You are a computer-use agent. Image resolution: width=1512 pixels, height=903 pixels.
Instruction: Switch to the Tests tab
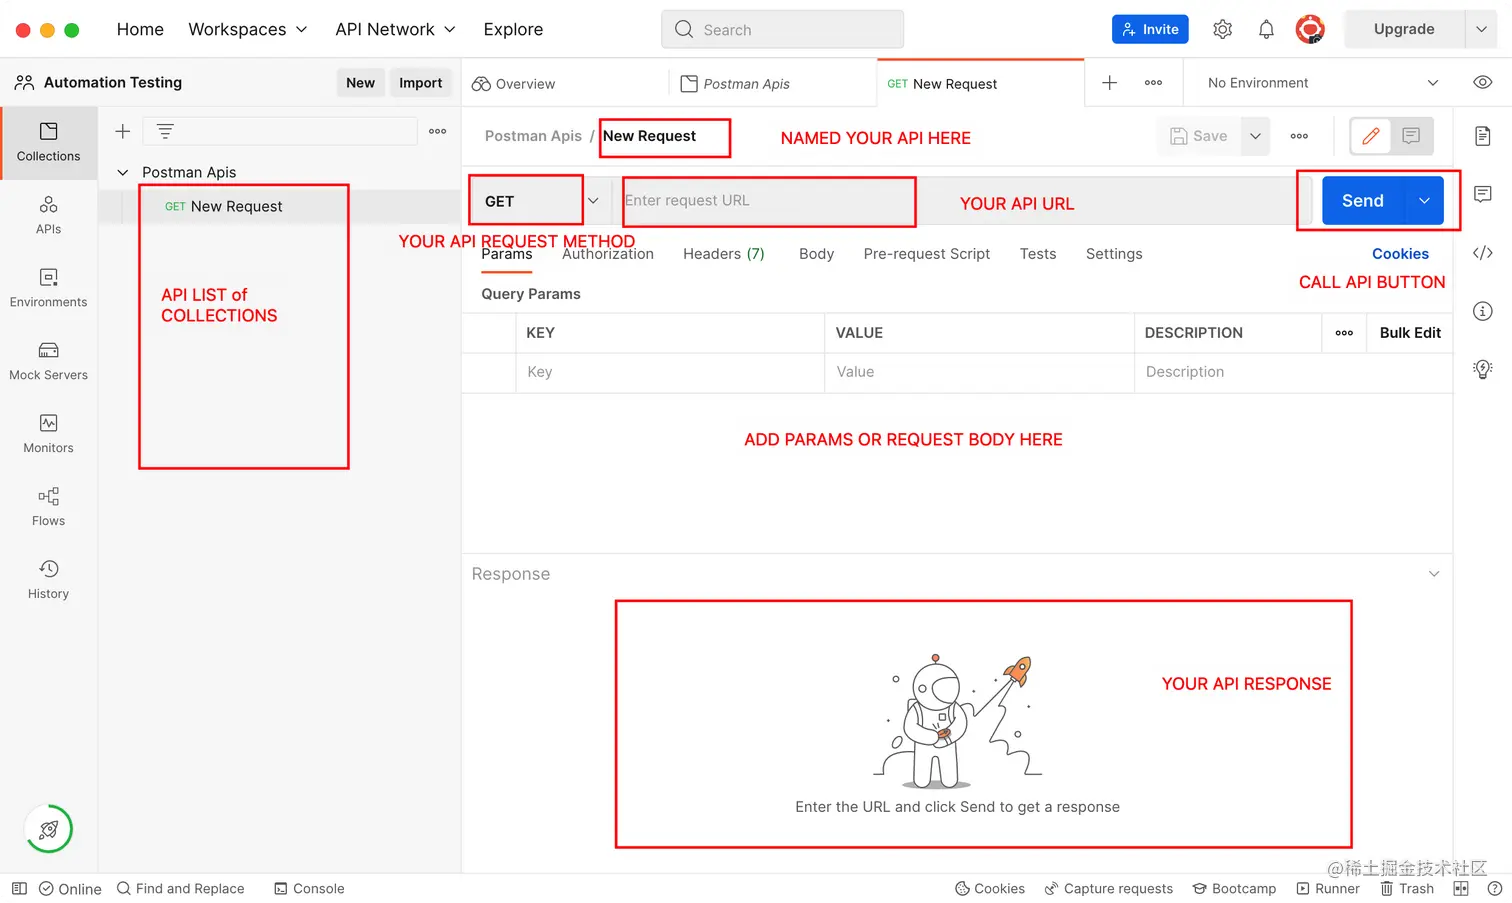click(x=1038, y=254)
